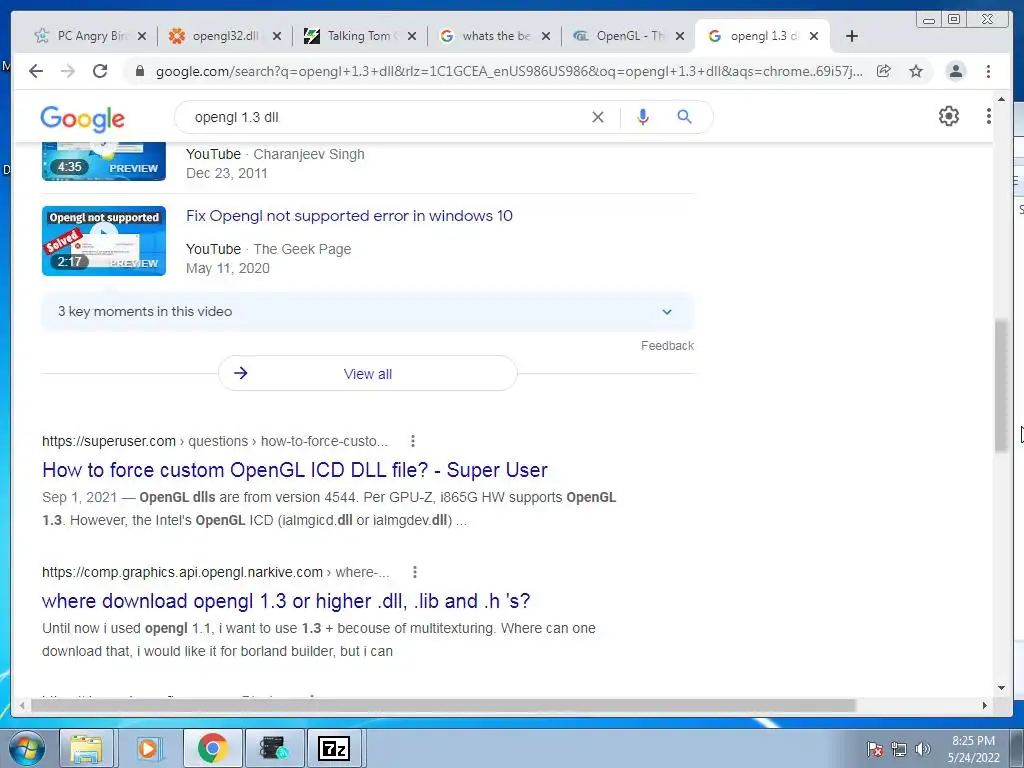Click the browser forward arrow
This screenshot has height=768, width=1024.
pyautogui.click(x=68, y=71)
